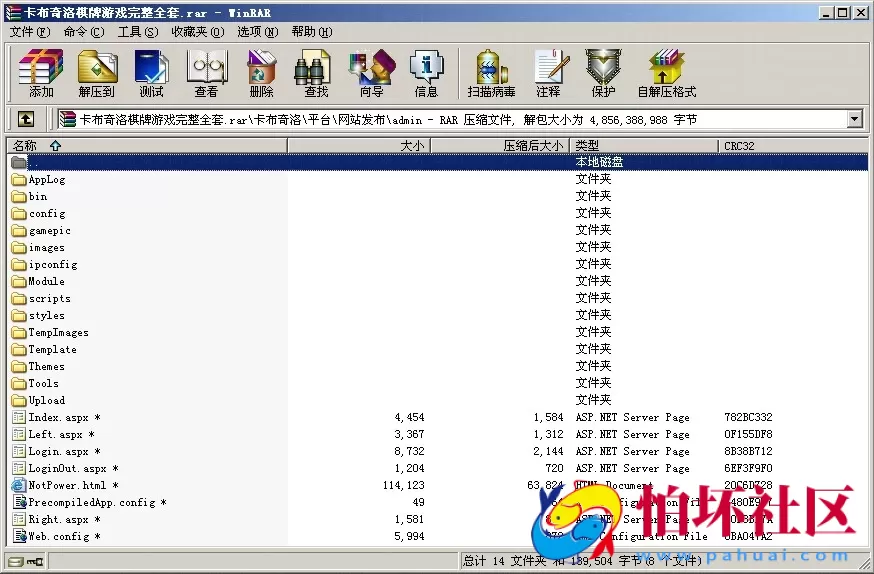Open the Wizard (向导) tool
874x574 pixels.
(371, 73)
